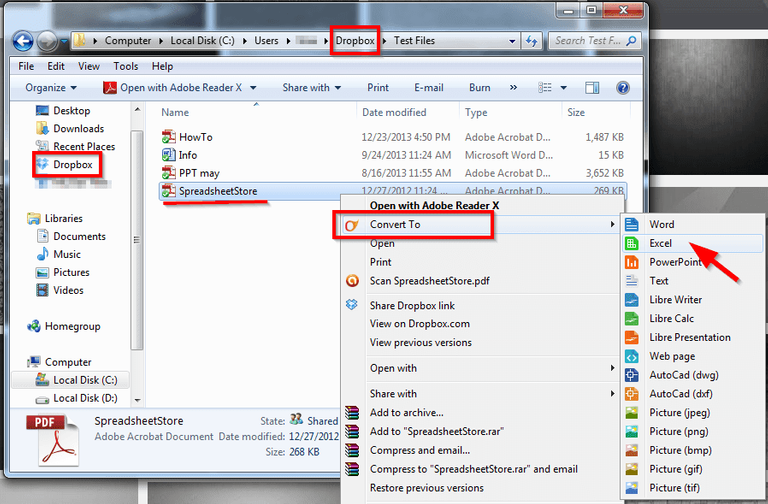Click the Text format icon in submenu

point(632,281)
